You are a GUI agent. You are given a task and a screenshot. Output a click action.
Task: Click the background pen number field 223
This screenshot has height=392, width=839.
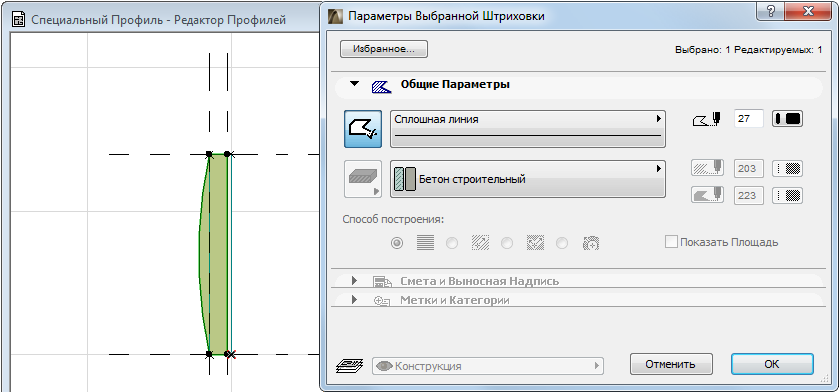(x=749, y=195)
